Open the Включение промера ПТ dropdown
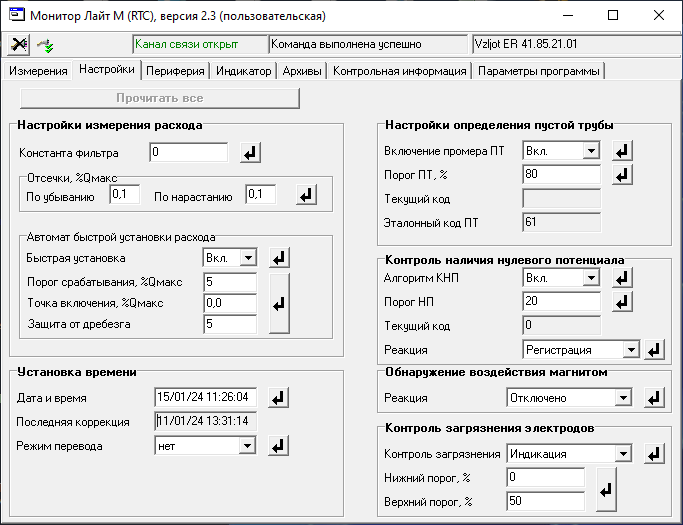The width and height of the screenshot is (683, 525). 592,151
